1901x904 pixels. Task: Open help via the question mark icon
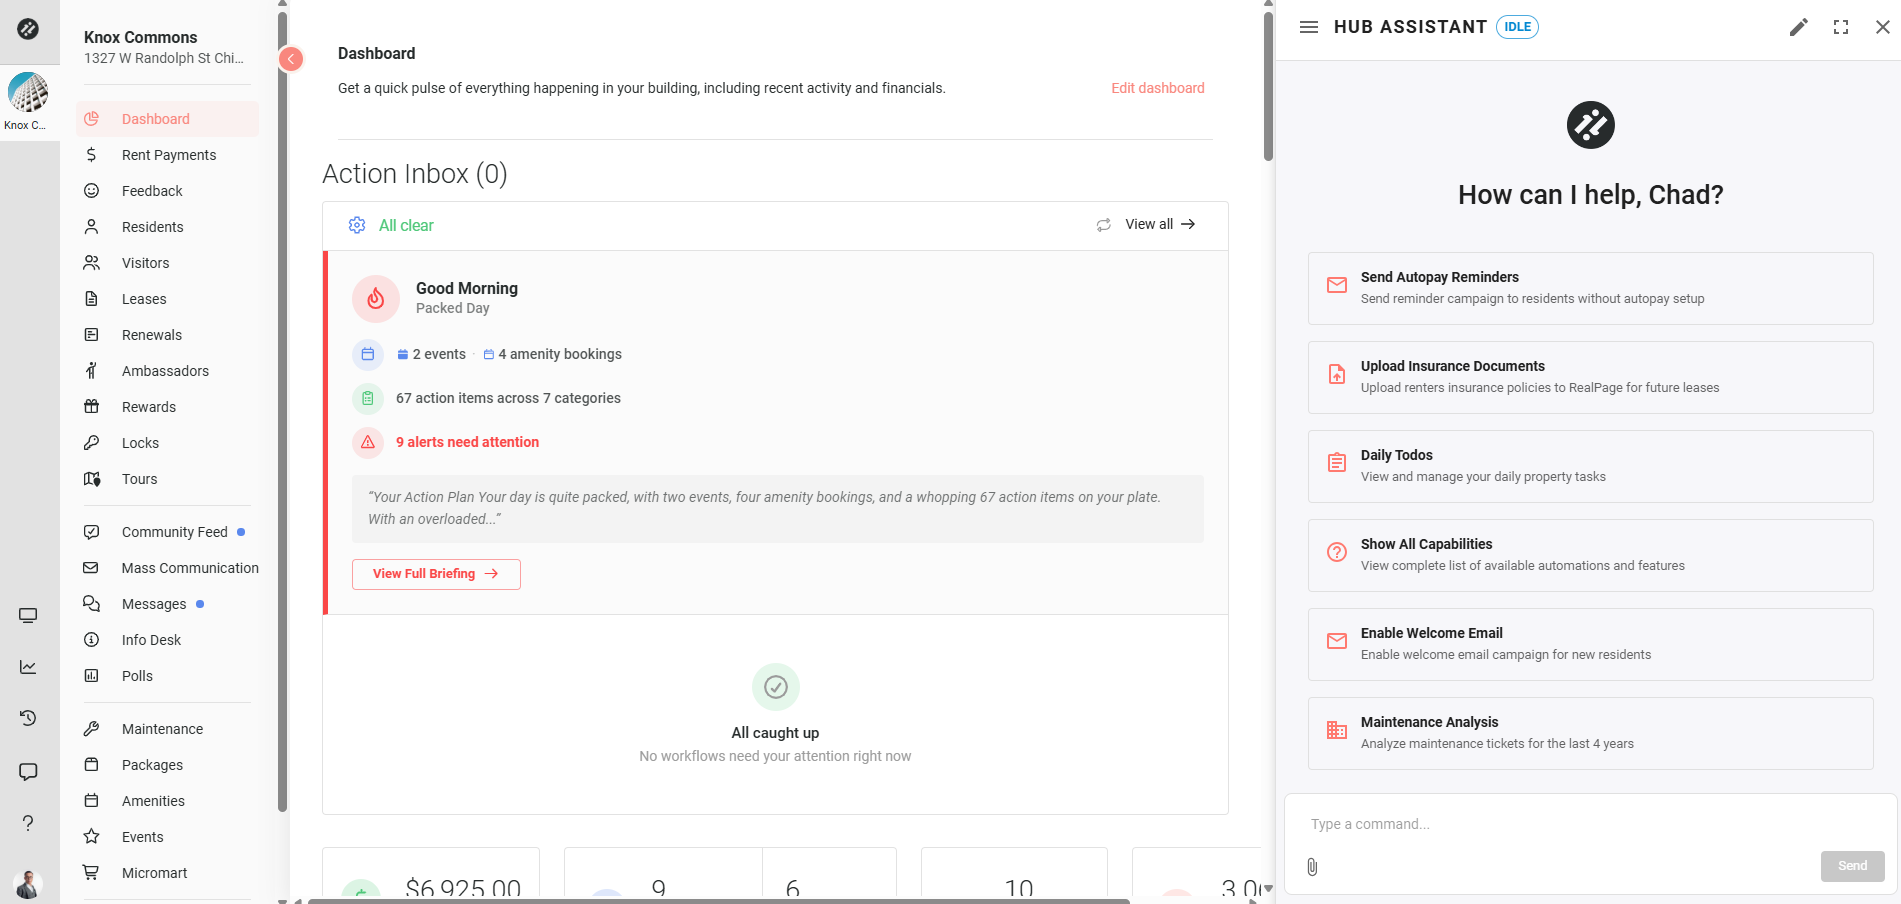click(x=29, y=822)
